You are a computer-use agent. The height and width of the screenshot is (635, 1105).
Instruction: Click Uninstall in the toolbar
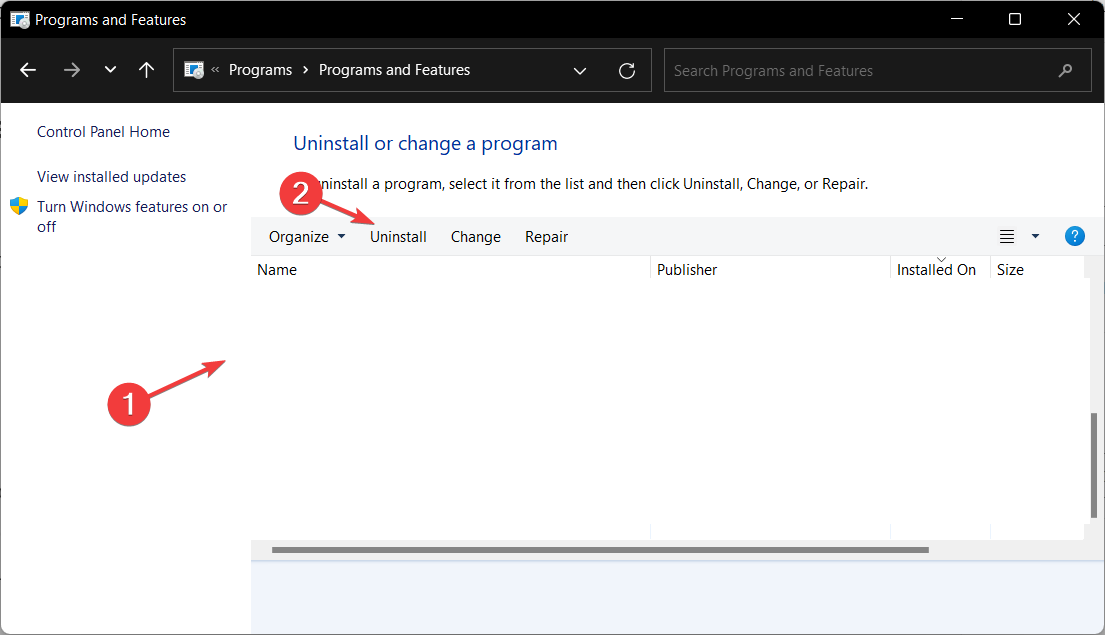click(398, 237)
